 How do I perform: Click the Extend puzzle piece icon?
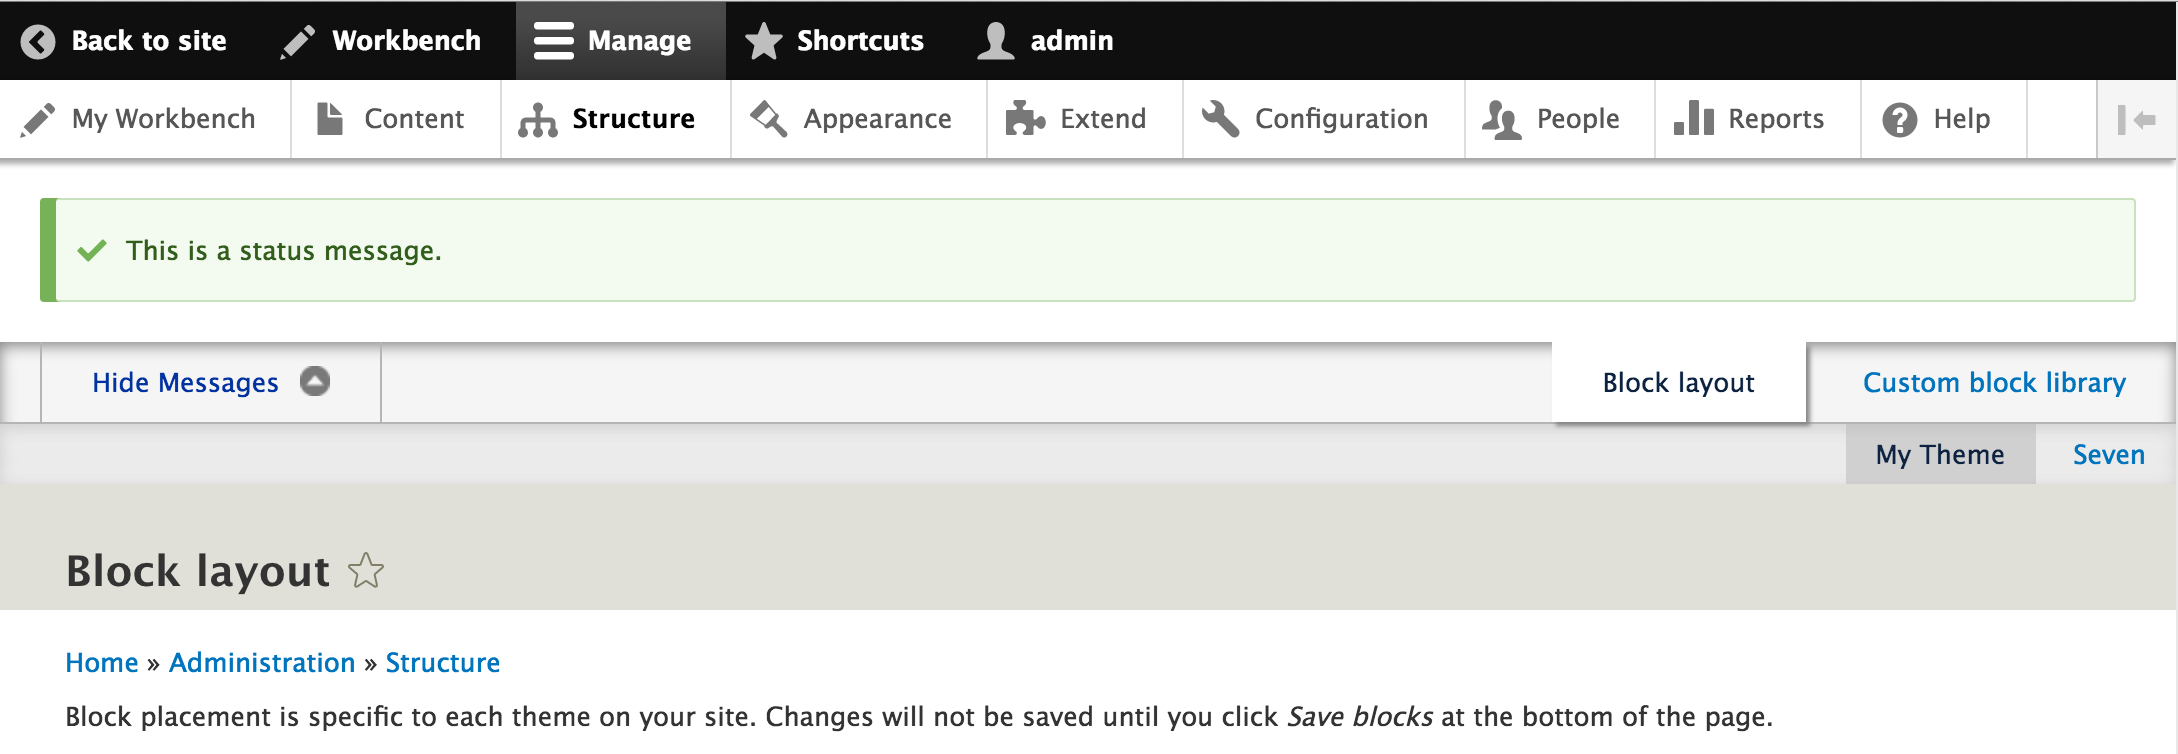point(1025,119)
